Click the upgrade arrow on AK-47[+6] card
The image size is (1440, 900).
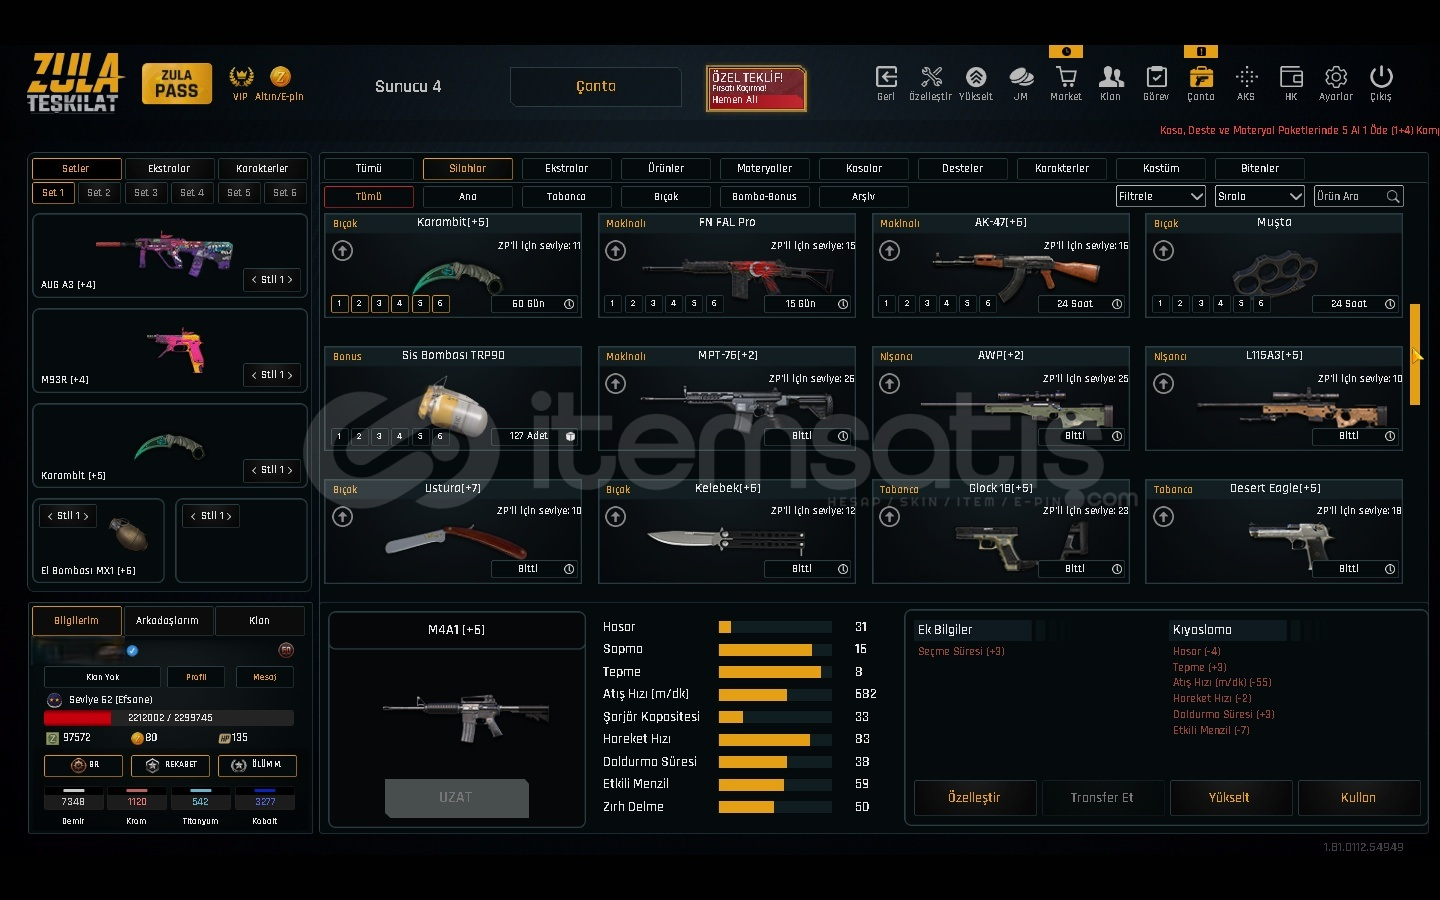[x=889, y=251]
